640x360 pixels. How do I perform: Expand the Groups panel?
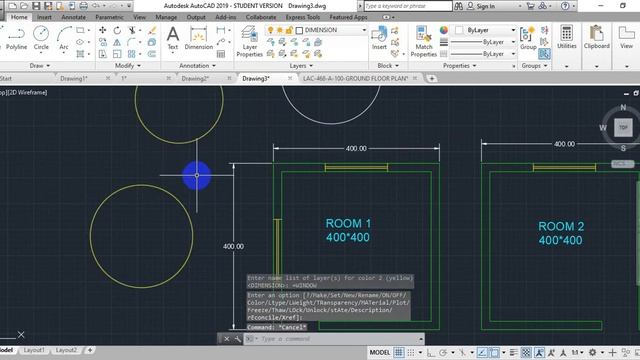pos(534,65)
